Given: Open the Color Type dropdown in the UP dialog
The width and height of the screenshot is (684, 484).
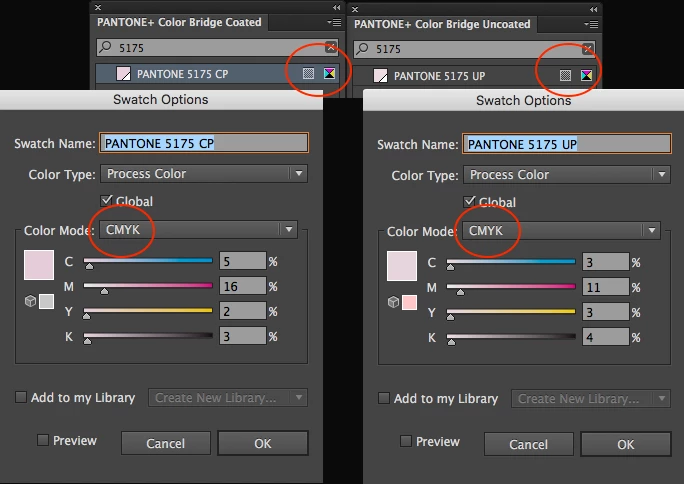Looking at the screenshot, I should (x=567, y=174).
